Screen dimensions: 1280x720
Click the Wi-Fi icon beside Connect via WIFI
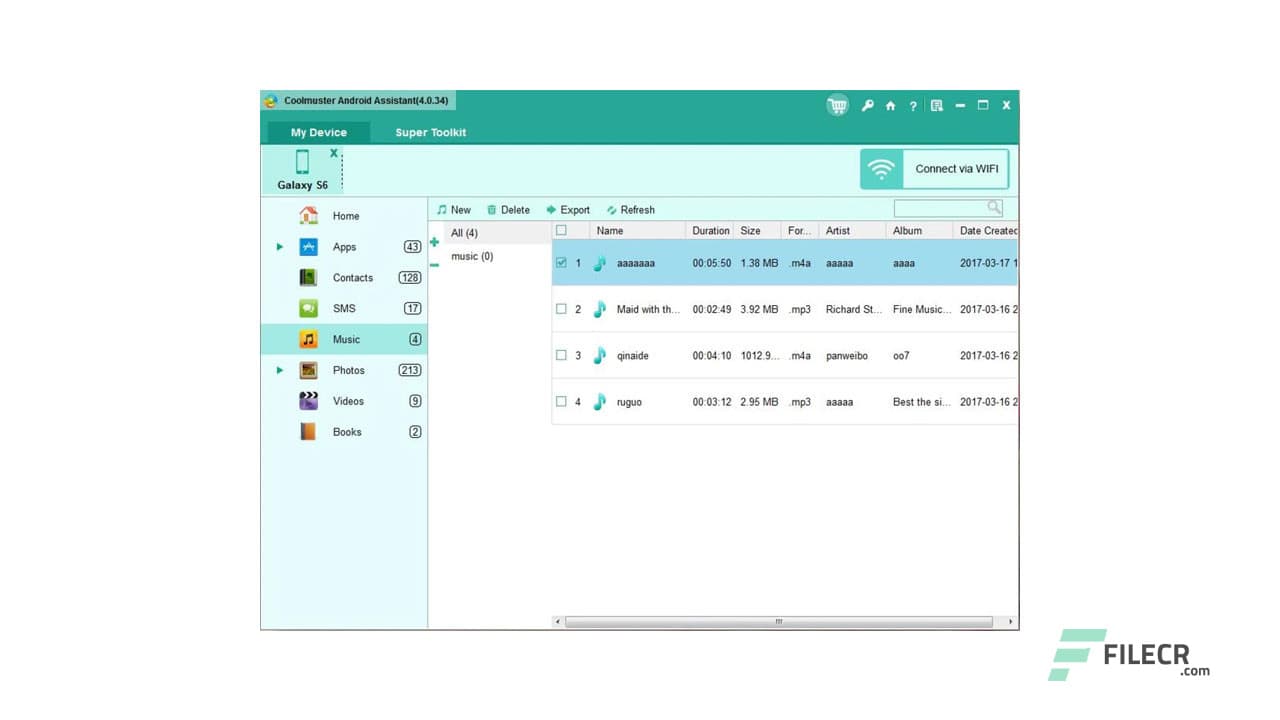pyautogui.click(x=881, y=168)
